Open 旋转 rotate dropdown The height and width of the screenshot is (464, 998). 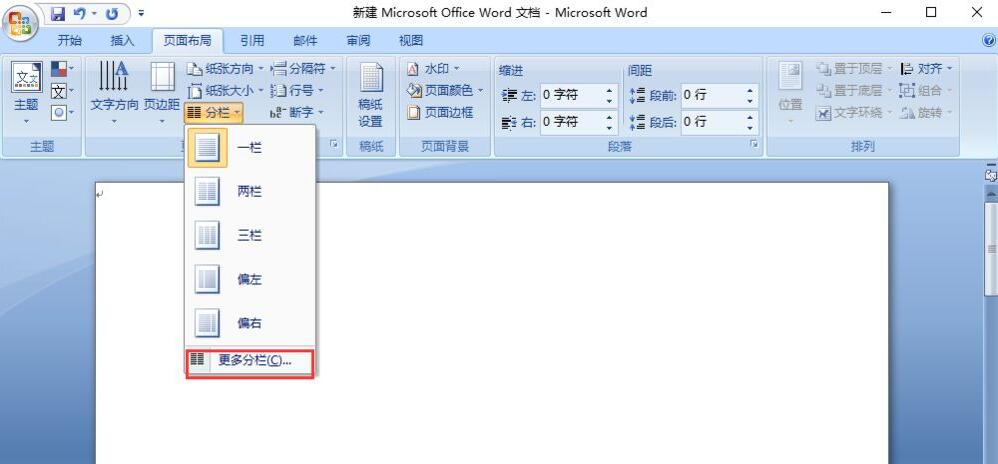click(x=926, y=113)
